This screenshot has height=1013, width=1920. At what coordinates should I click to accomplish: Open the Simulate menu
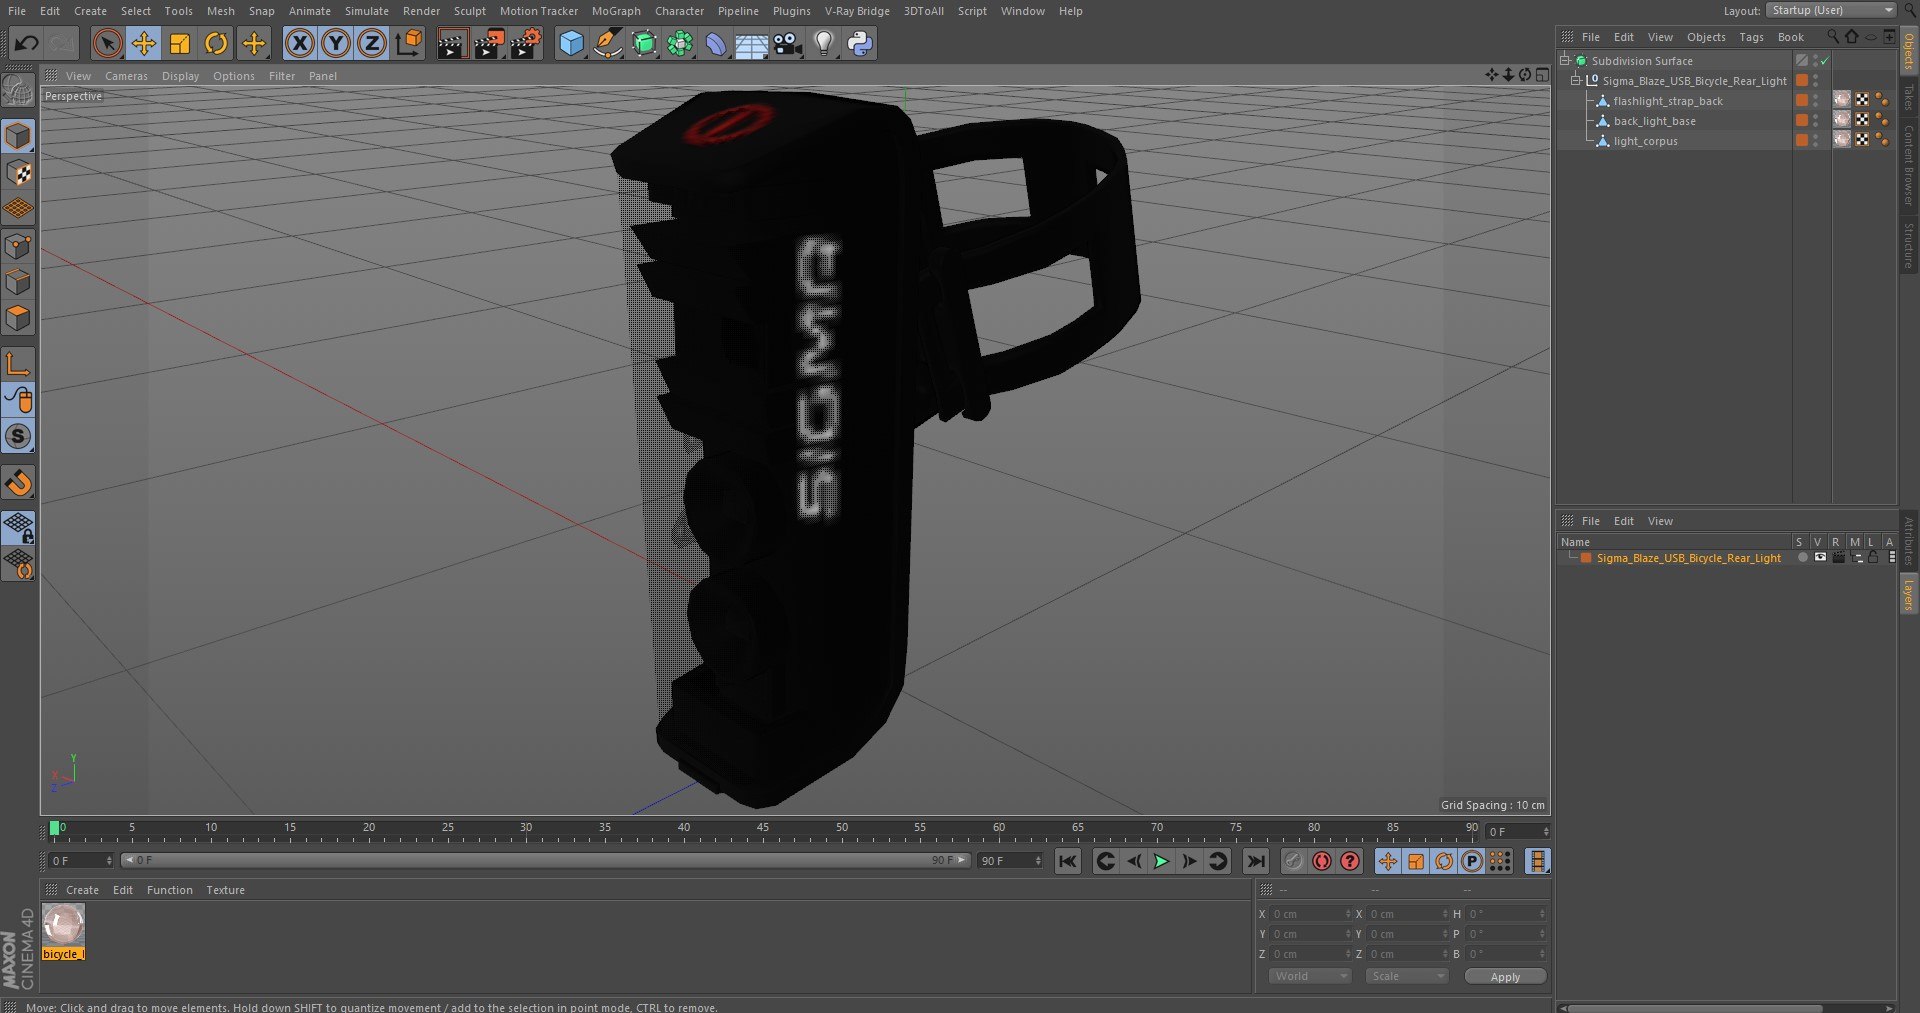pyautogui.click(x=367, y=11)
